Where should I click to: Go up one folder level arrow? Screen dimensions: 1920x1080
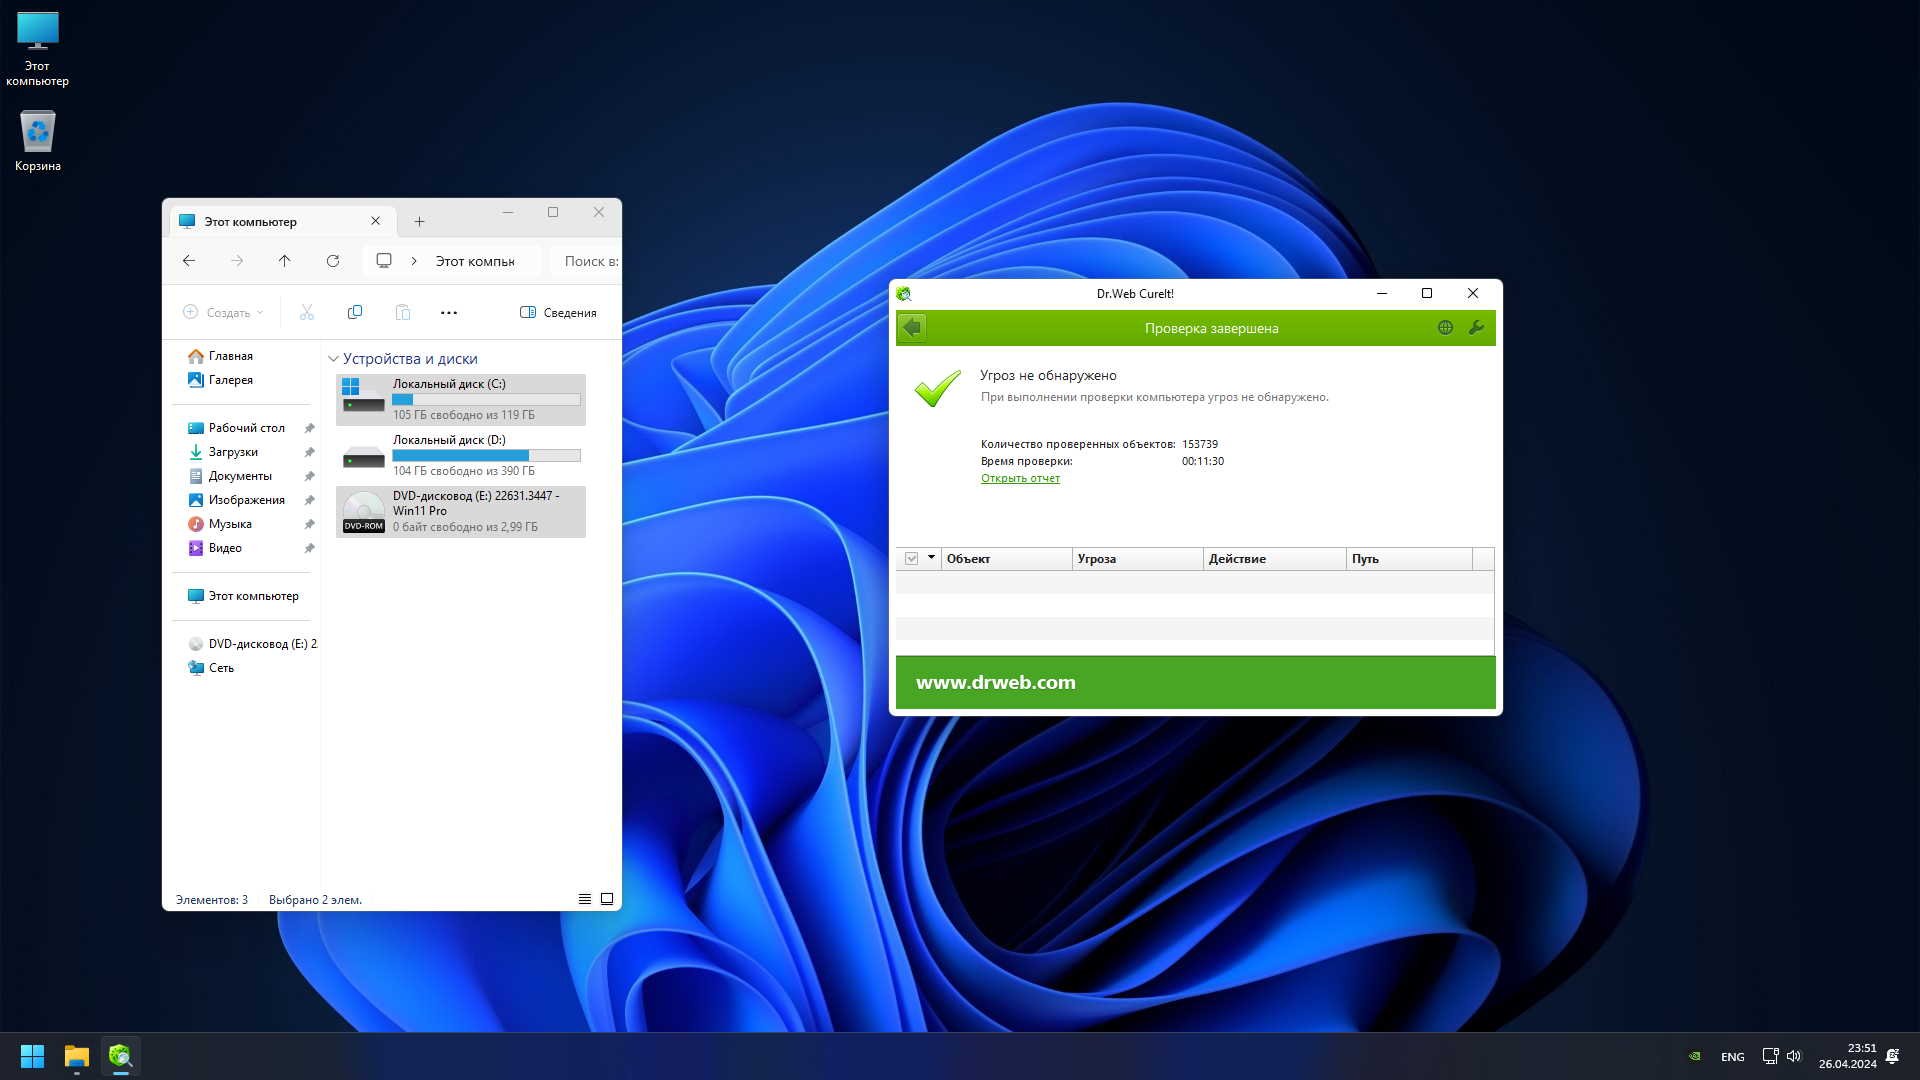pyautogui.click(x=284, y=261)
